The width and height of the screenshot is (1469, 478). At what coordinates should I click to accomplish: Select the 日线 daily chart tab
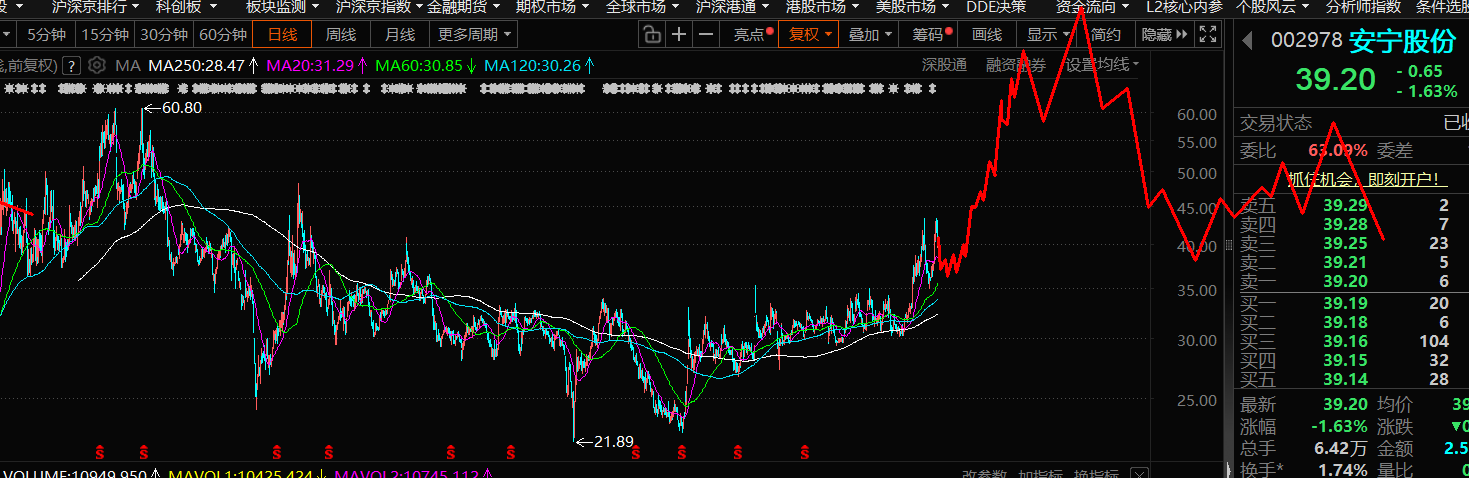(x=281, y=35)
